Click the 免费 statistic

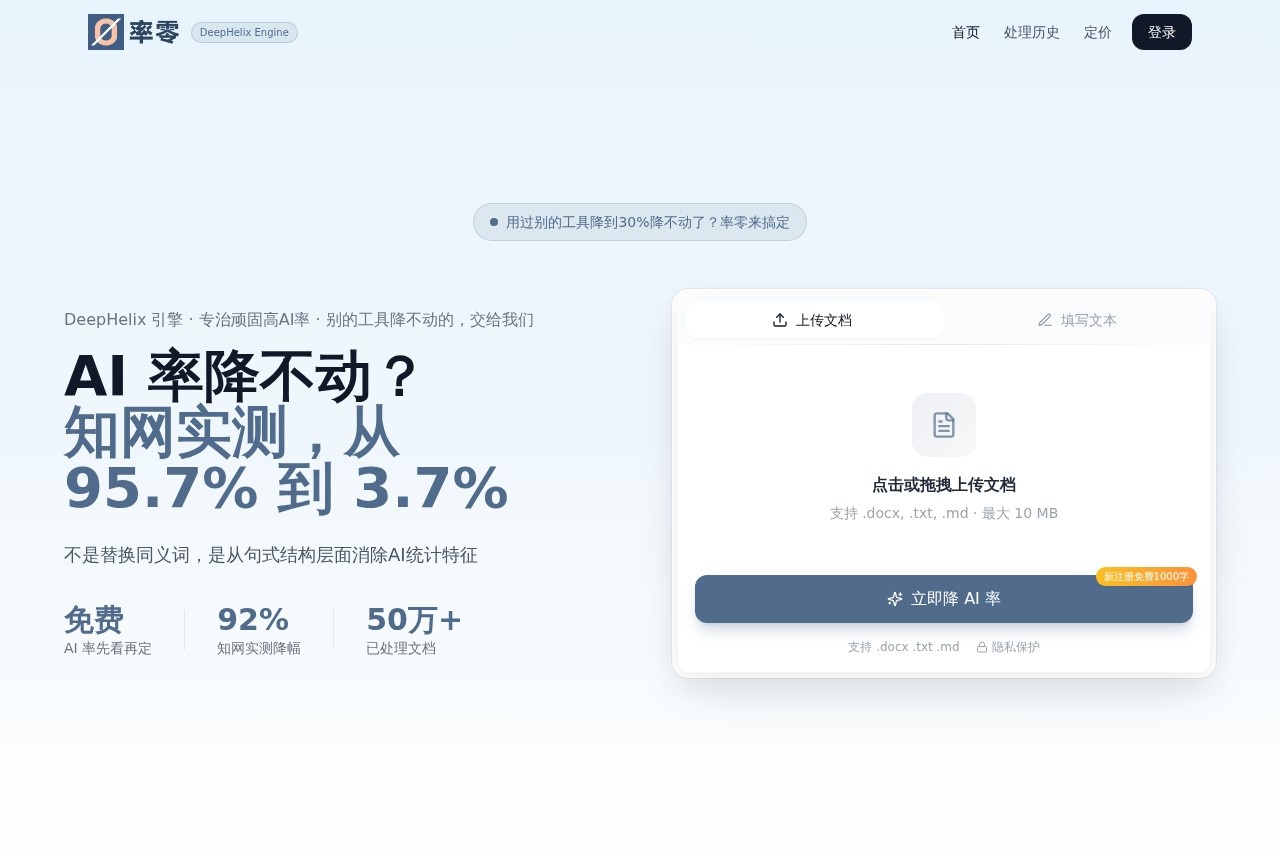[94, 620]
